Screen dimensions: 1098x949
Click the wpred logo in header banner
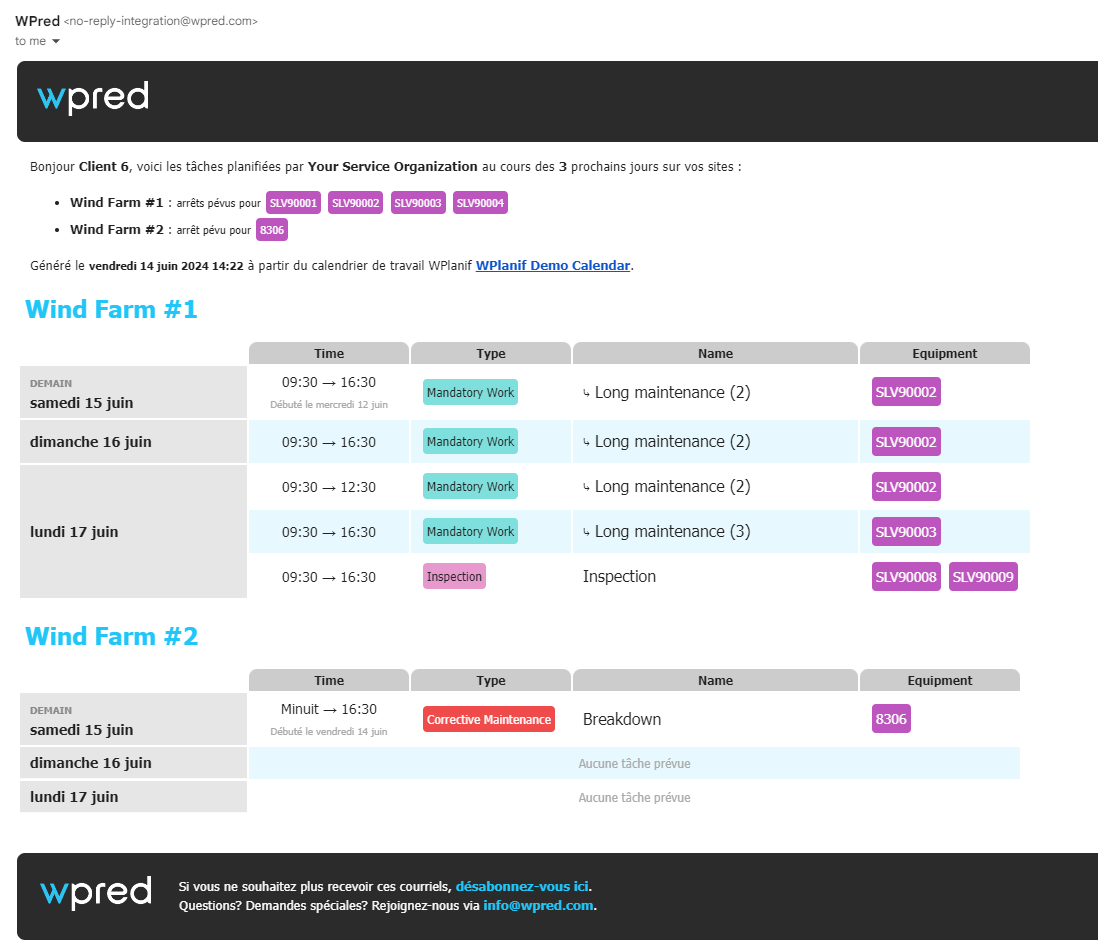[x=93, y=98]
